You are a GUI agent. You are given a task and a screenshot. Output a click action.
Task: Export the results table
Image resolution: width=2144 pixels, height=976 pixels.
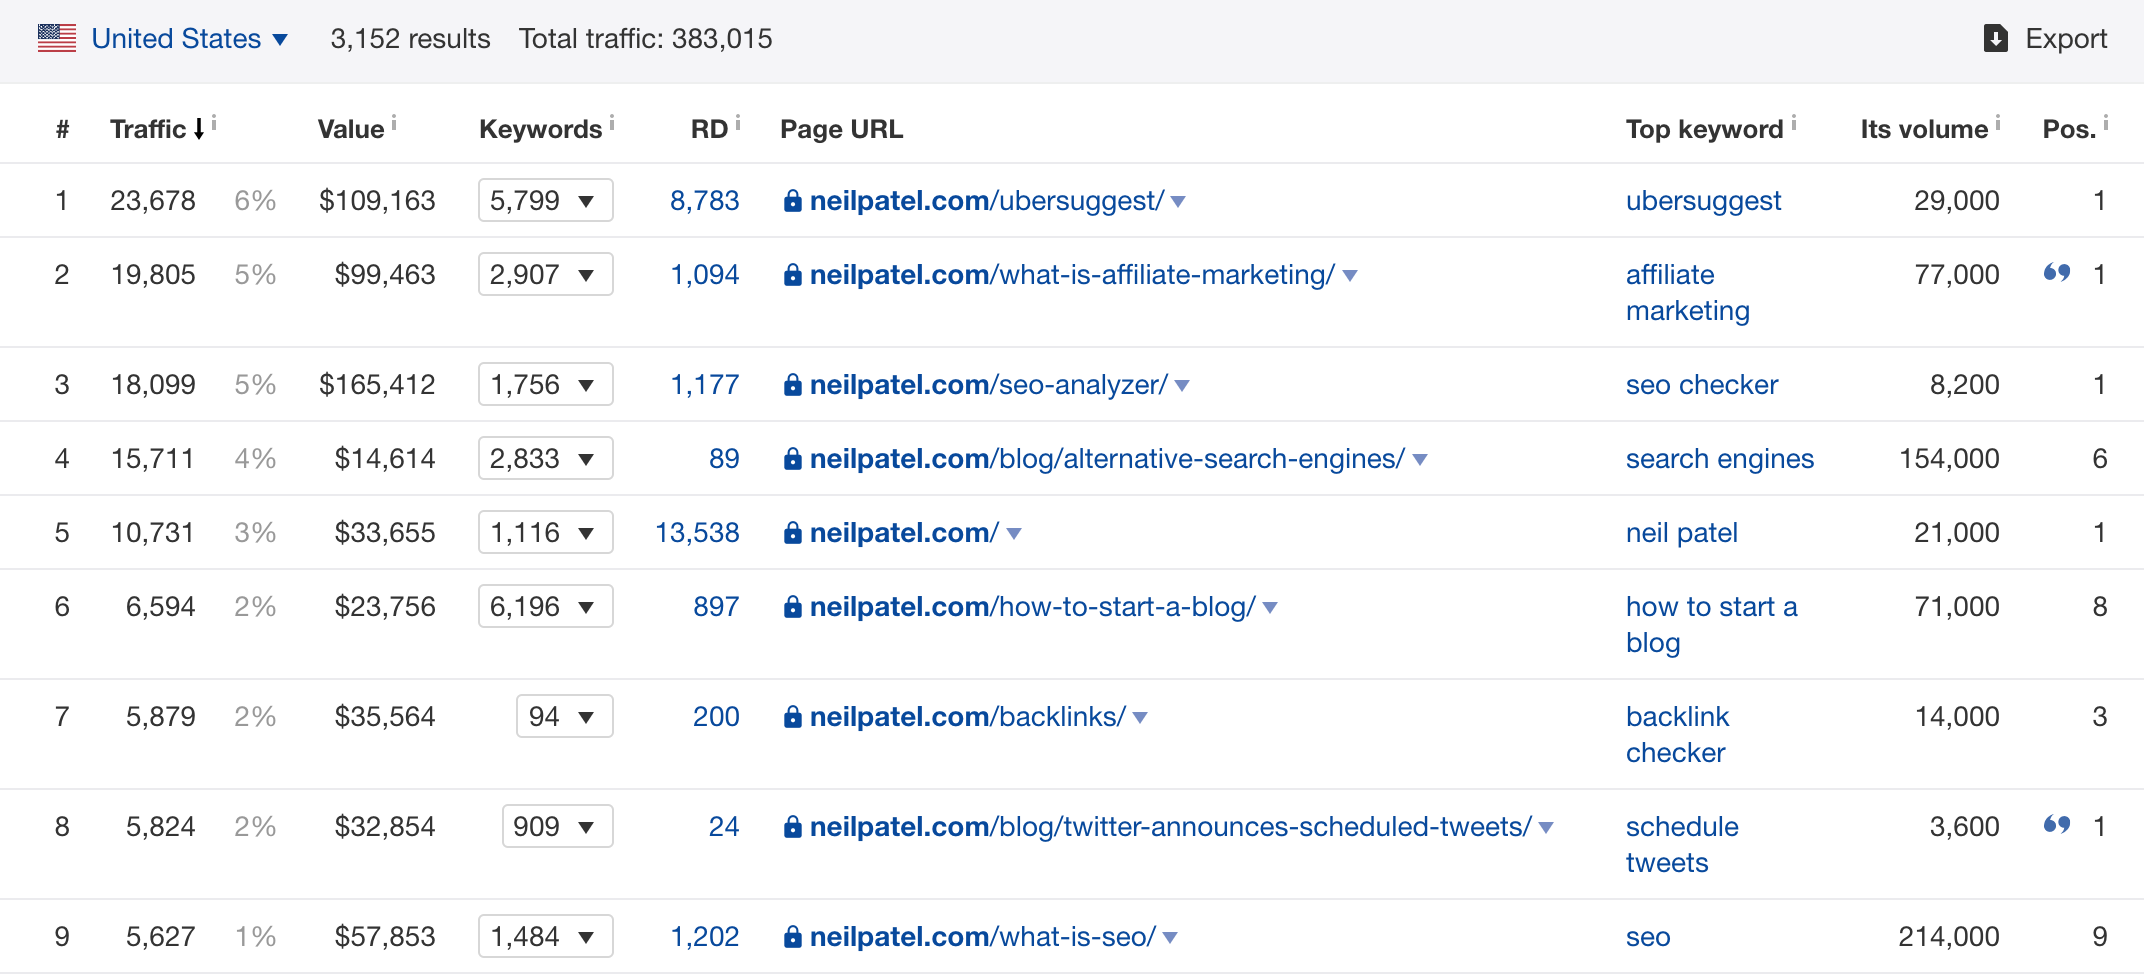(2045, 39)
